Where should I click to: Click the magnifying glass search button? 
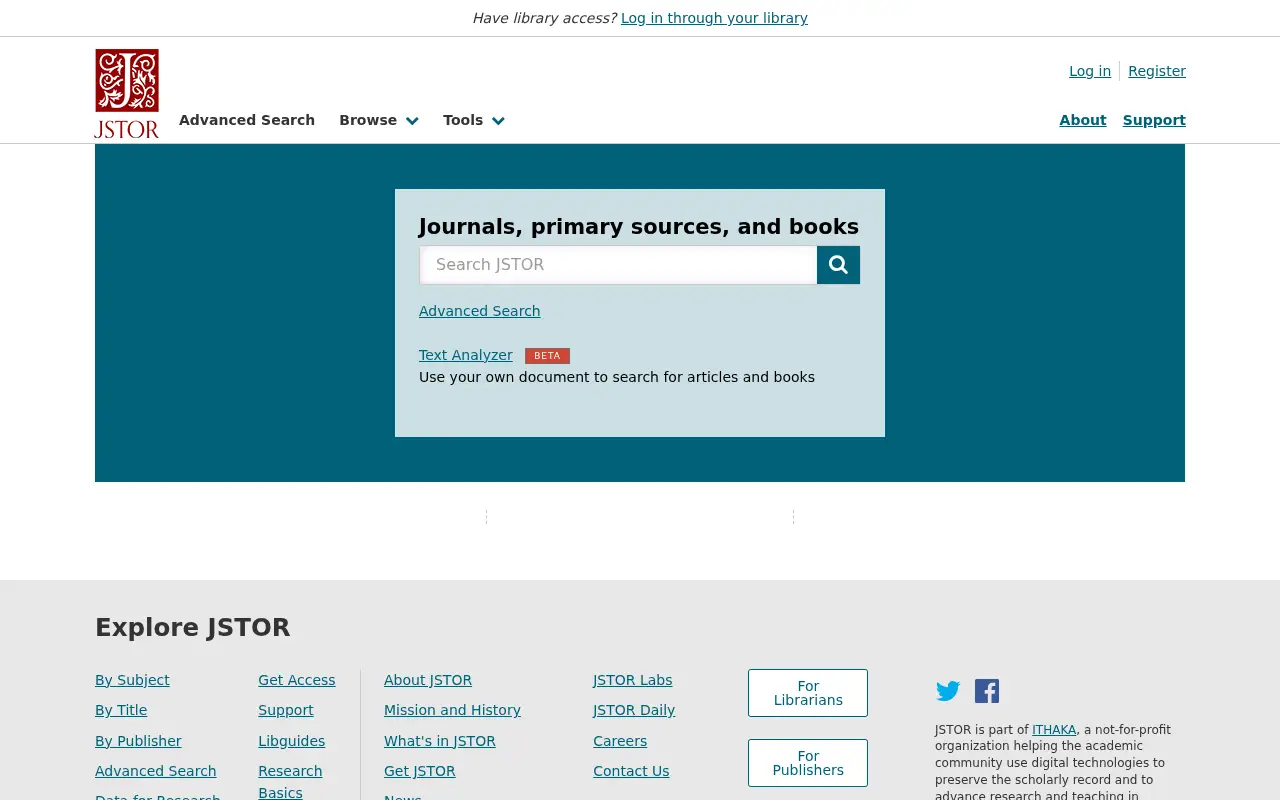click(838, 265)
